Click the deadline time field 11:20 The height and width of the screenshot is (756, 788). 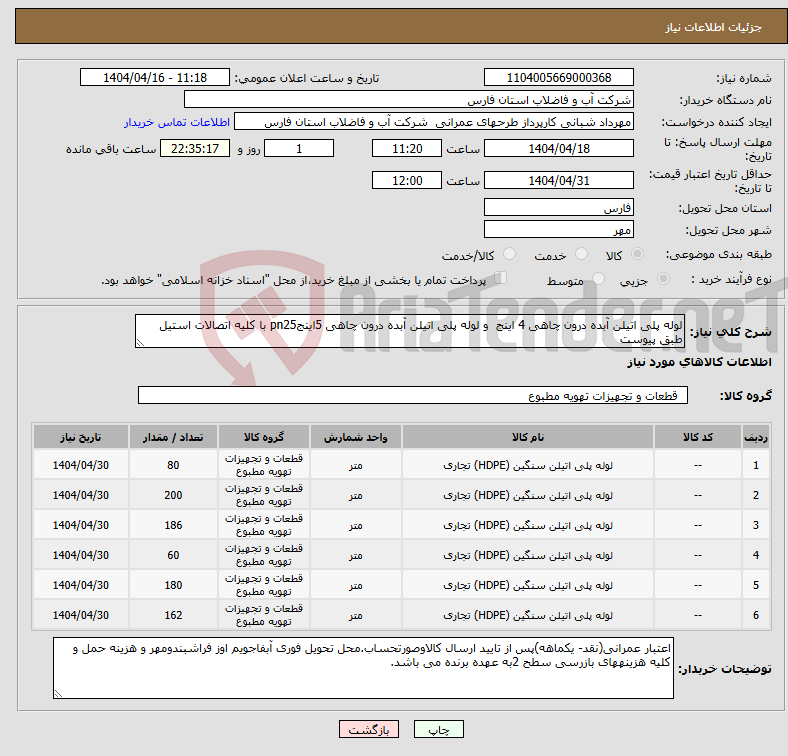tap(407, 149)
